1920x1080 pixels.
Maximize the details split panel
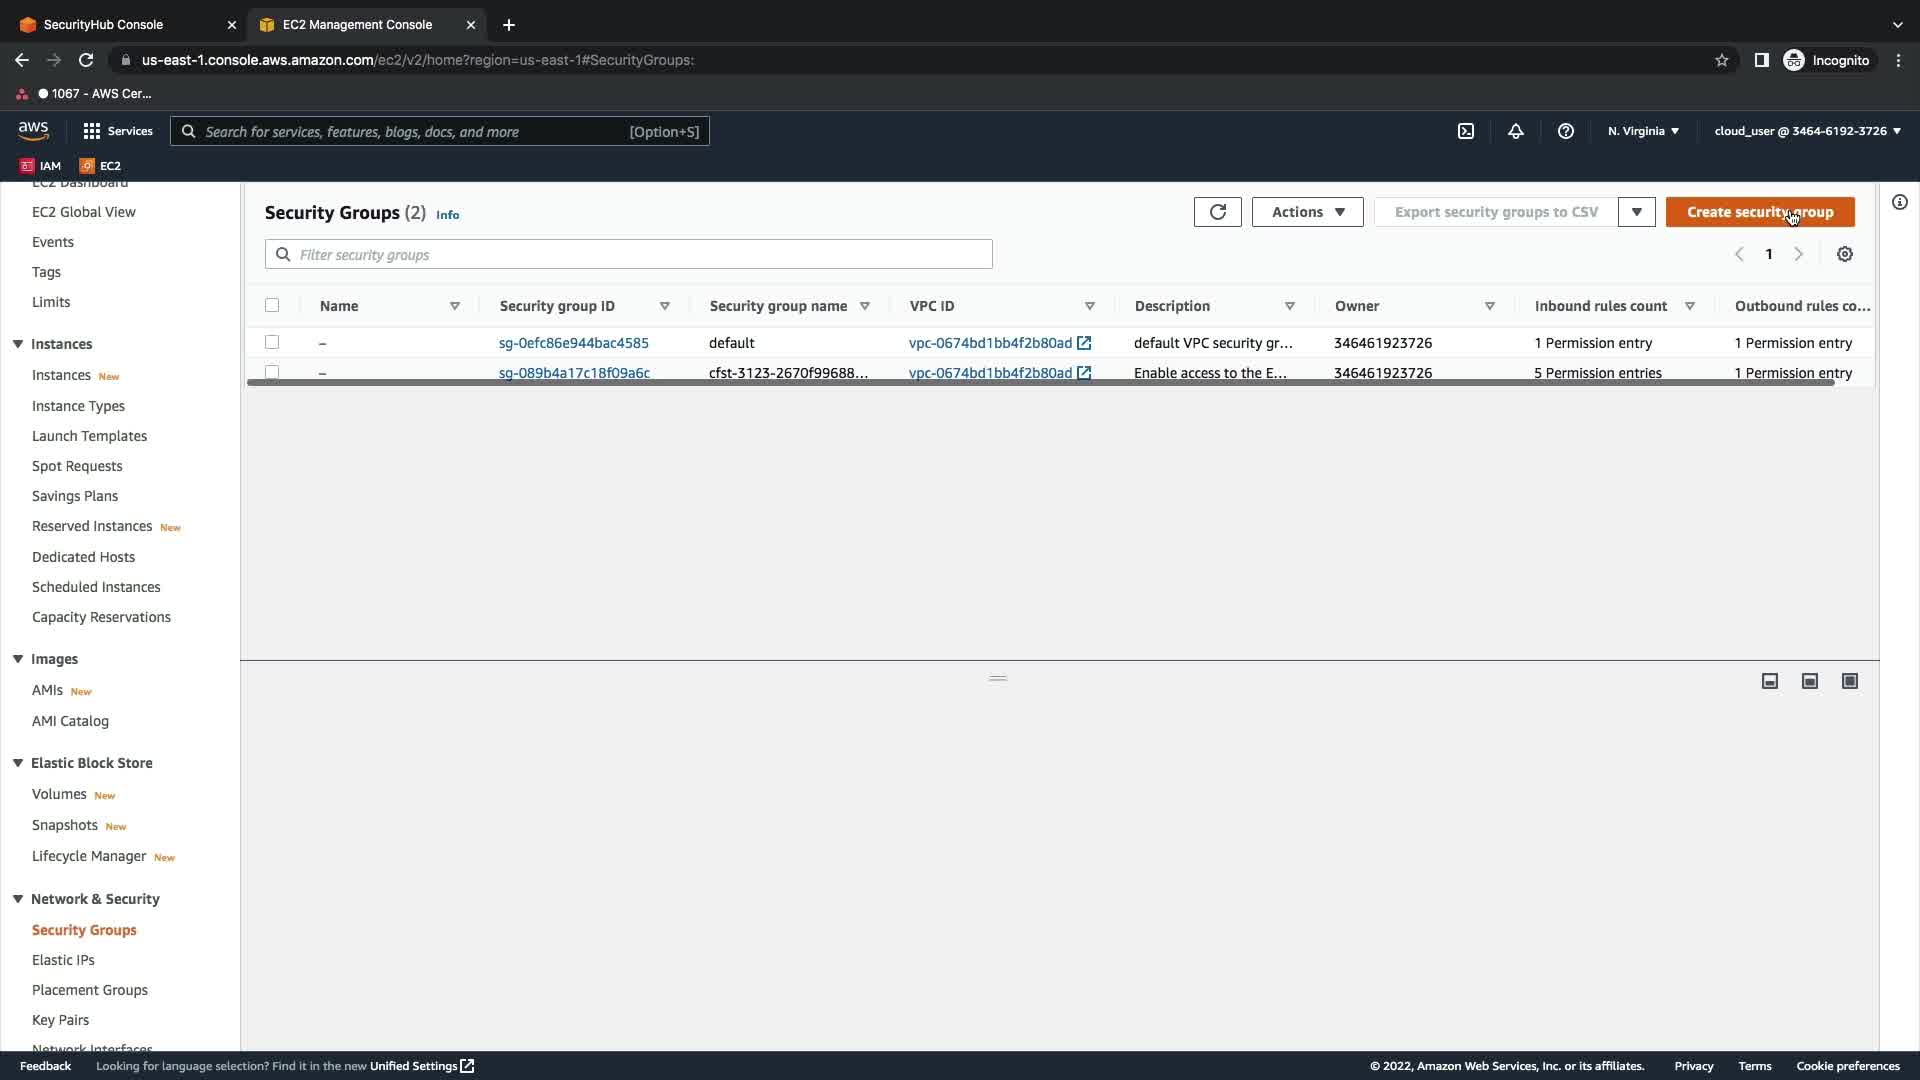pyautogui.click(x=1849, y=681)
